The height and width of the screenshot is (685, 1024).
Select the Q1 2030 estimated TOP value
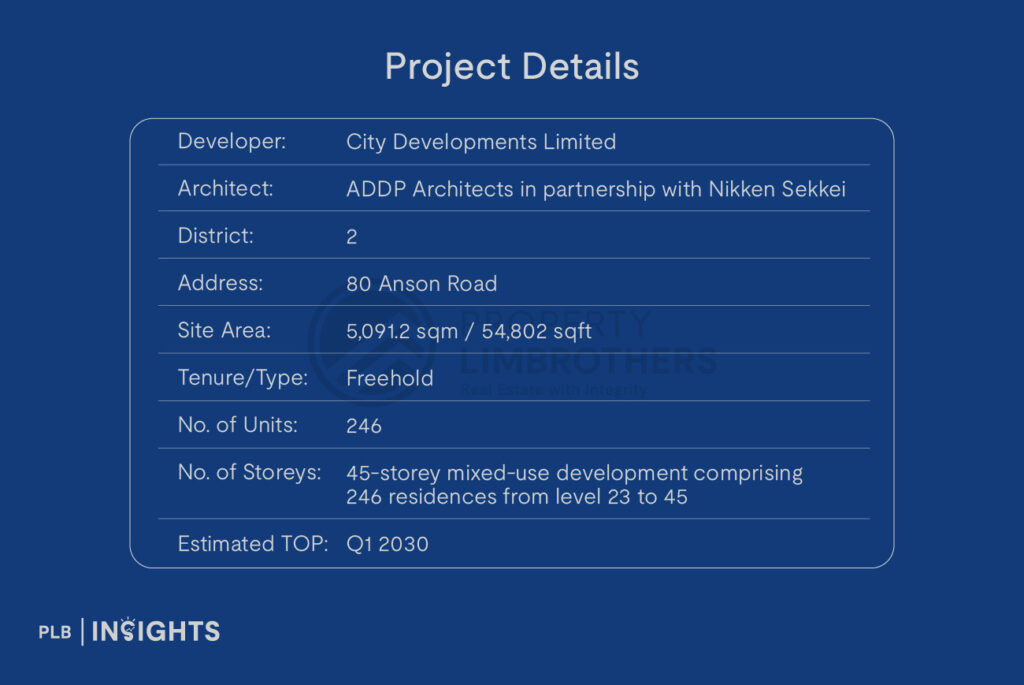point(387,544)
